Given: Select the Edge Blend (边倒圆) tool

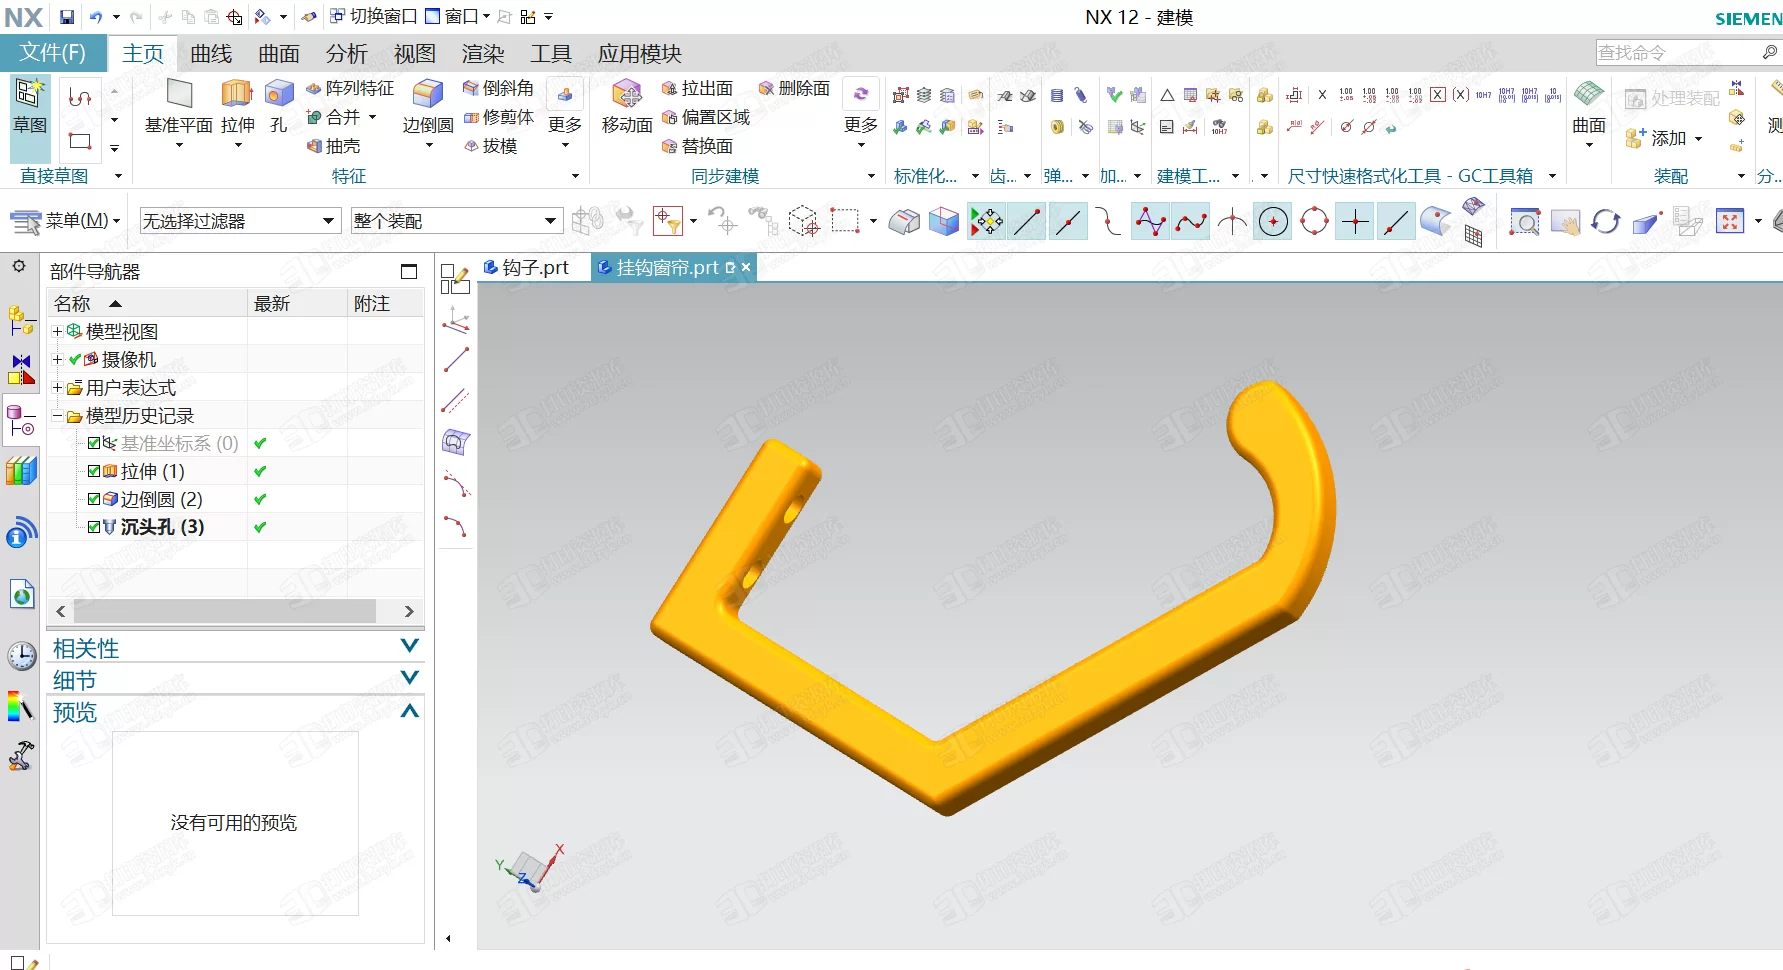Looking at the screenshot, I should (x=428, y=107).
